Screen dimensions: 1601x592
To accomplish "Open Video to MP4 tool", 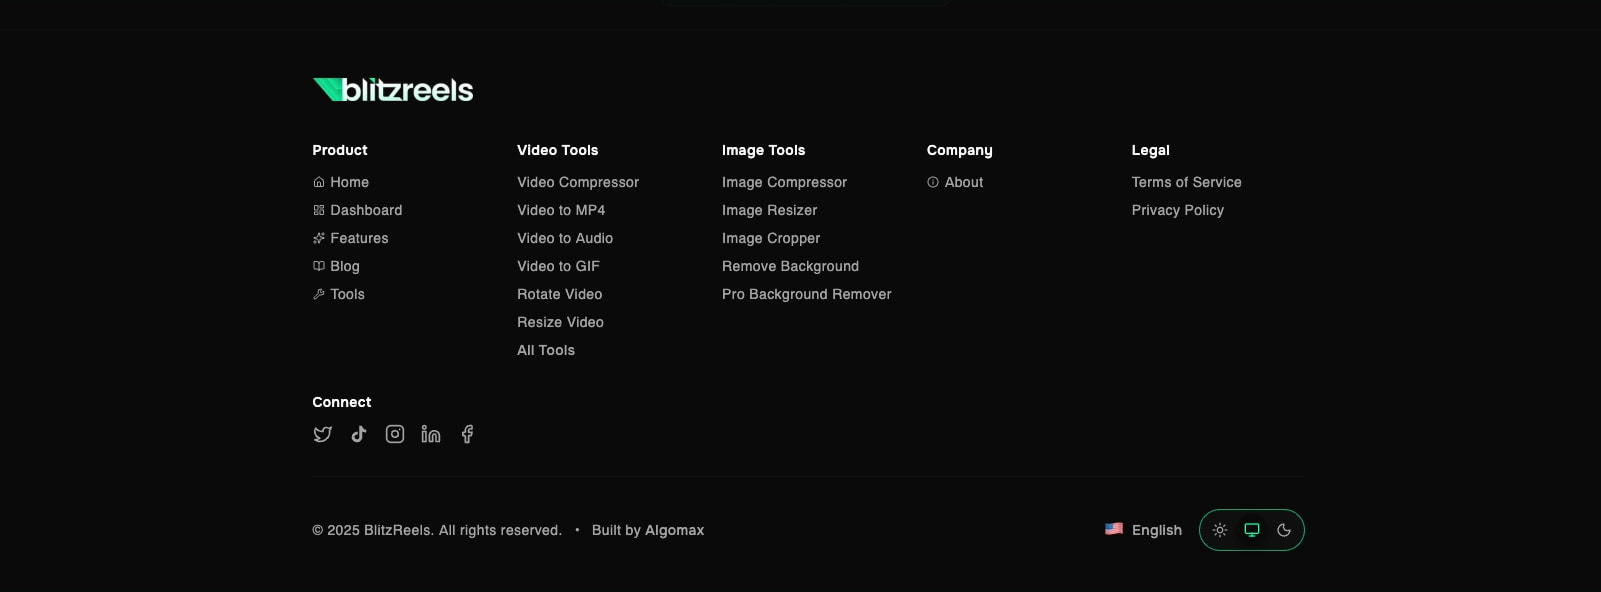I will click(x=561, y=210).
